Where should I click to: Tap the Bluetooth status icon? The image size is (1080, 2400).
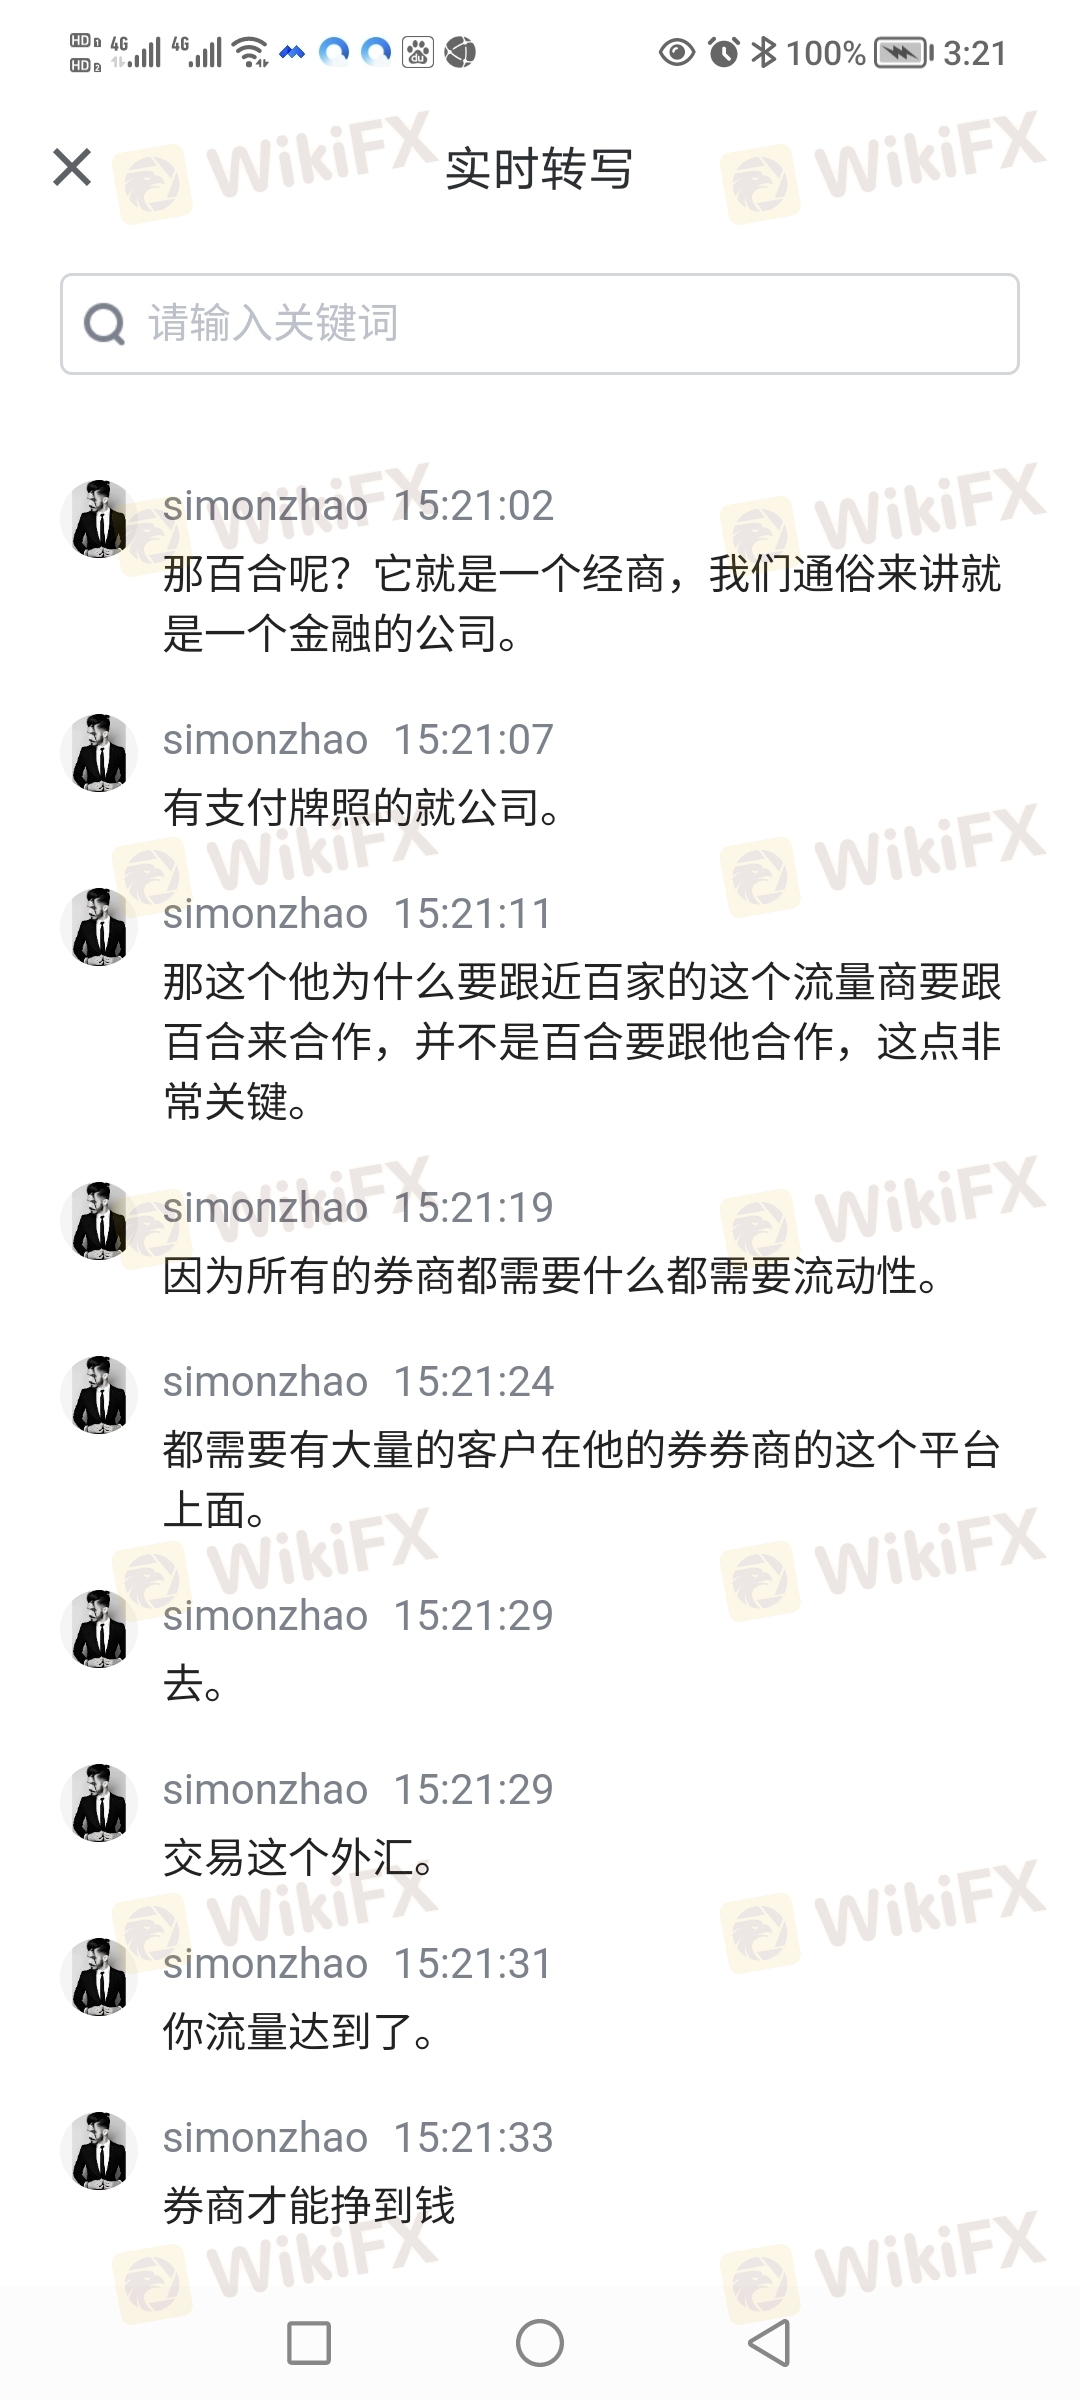(x=764, y=52)
